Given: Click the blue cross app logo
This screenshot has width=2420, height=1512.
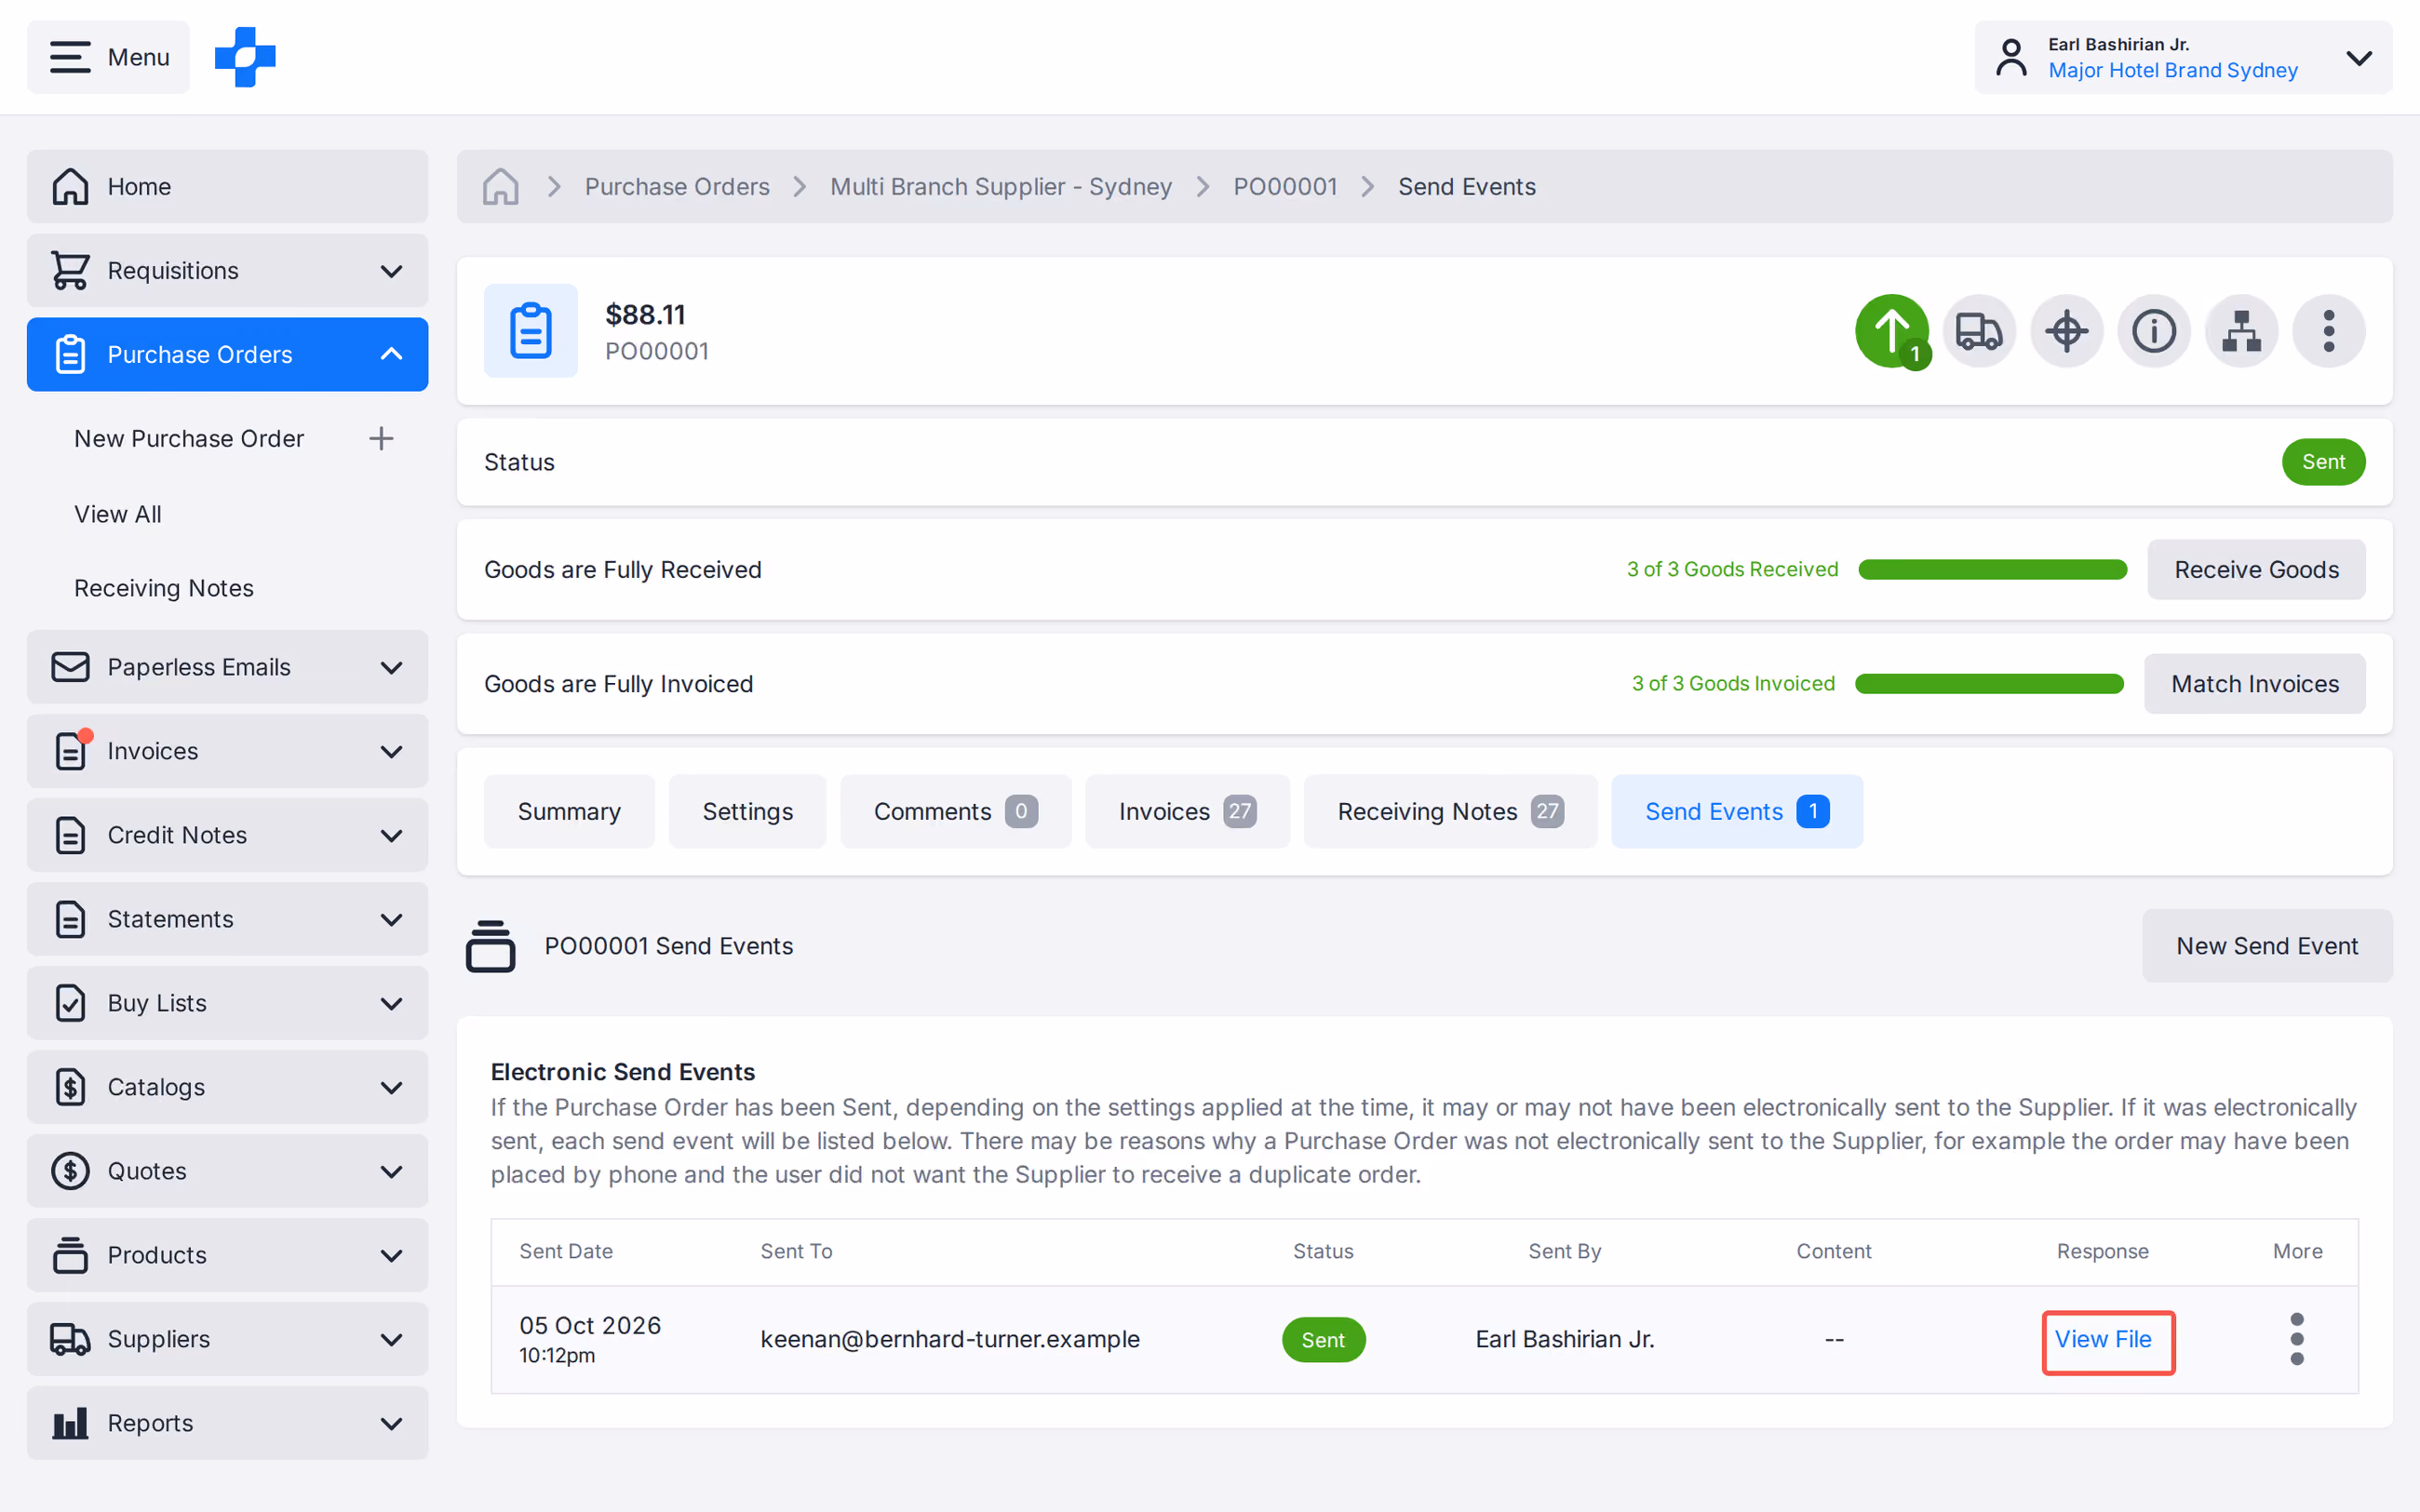Looking at the screenshot, I should pyautogui.click(x=245, y=57).
